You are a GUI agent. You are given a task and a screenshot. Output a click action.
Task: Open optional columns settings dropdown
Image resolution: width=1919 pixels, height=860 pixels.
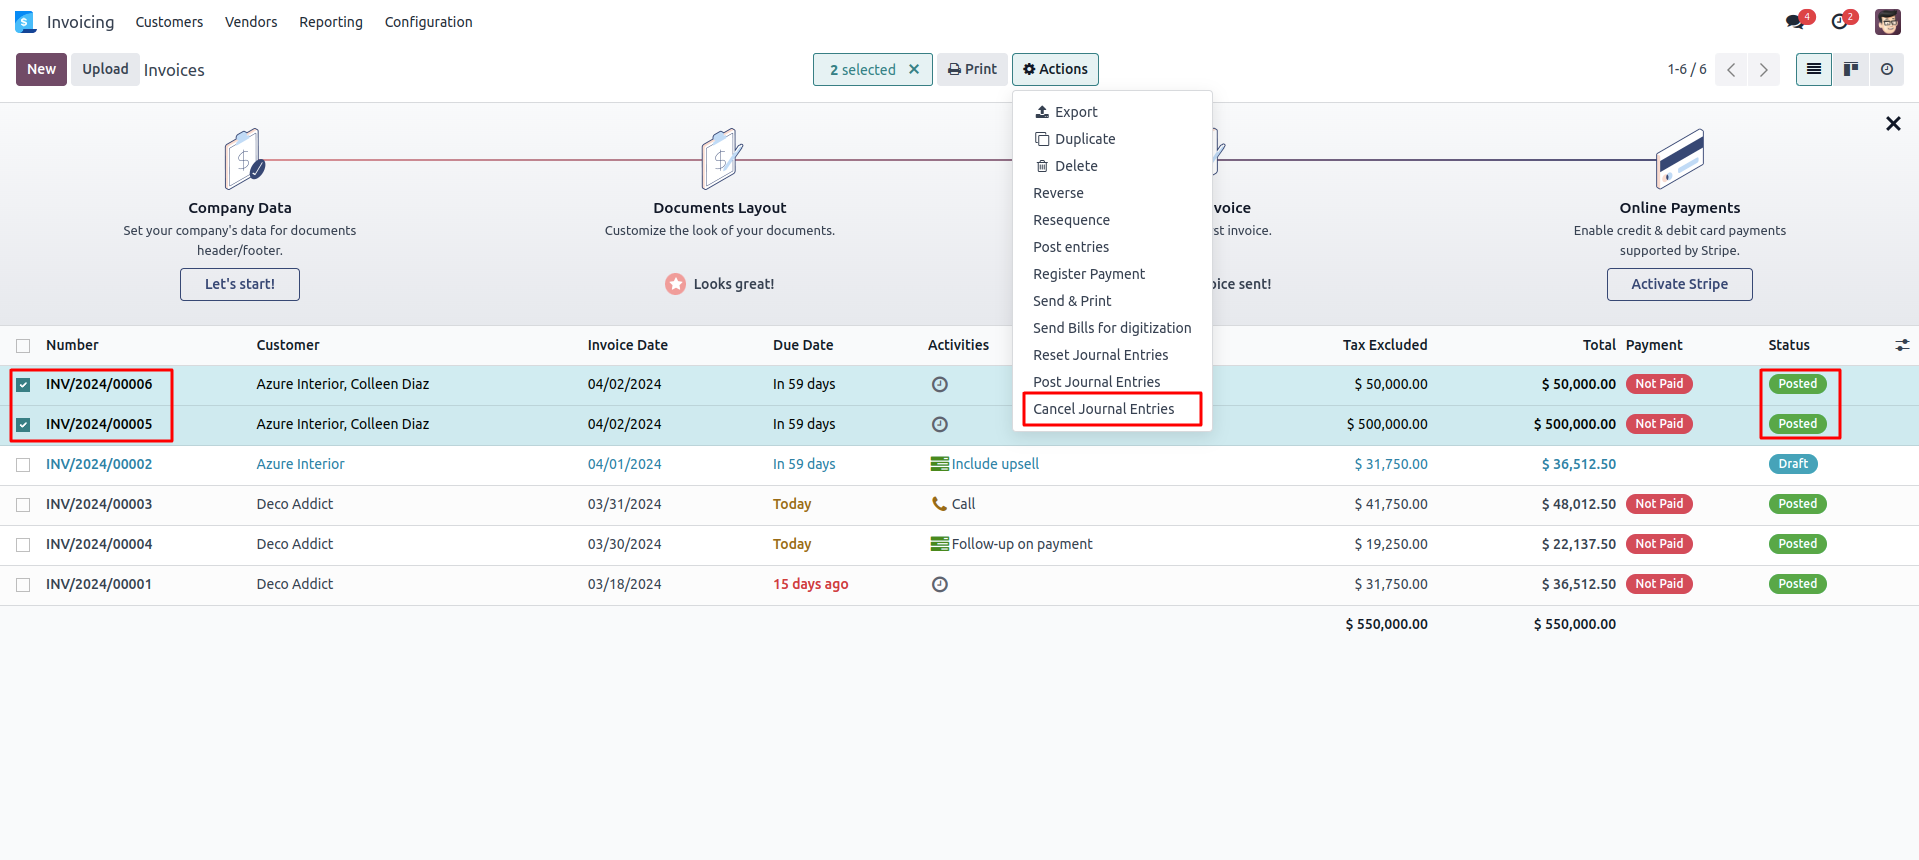(1902, 345)
